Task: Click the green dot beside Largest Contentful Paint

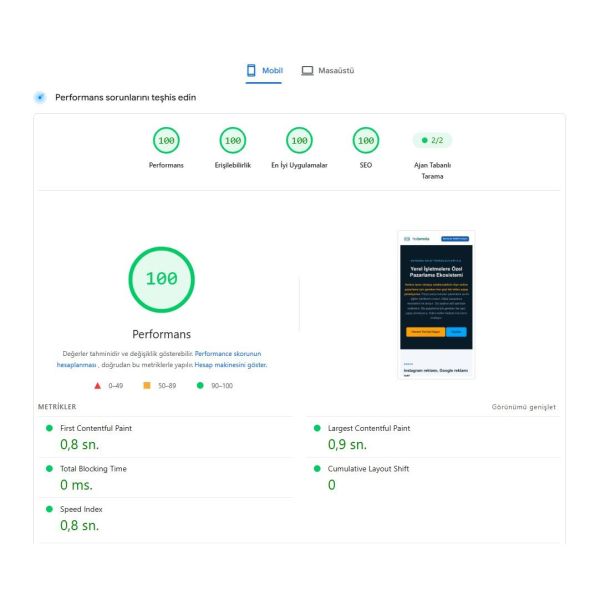Action: tap(317, 428)
